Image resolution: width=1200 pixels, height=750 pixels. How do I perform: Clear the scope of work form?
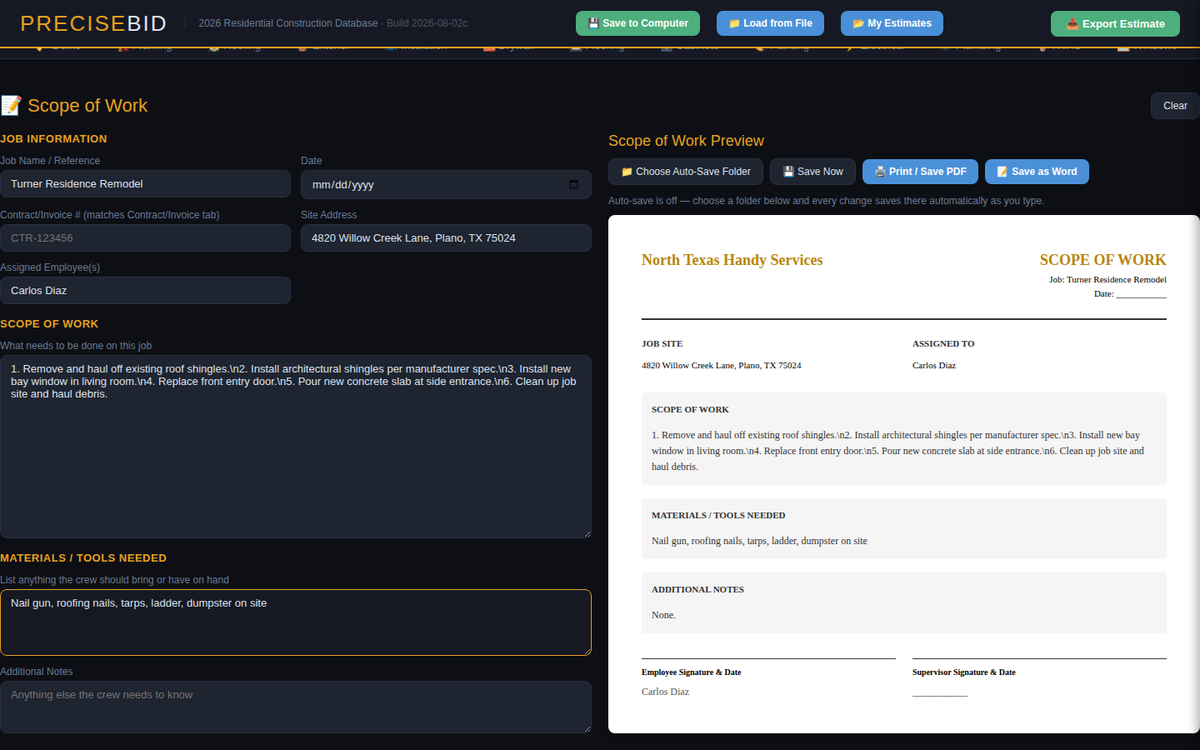point(1175,105)
